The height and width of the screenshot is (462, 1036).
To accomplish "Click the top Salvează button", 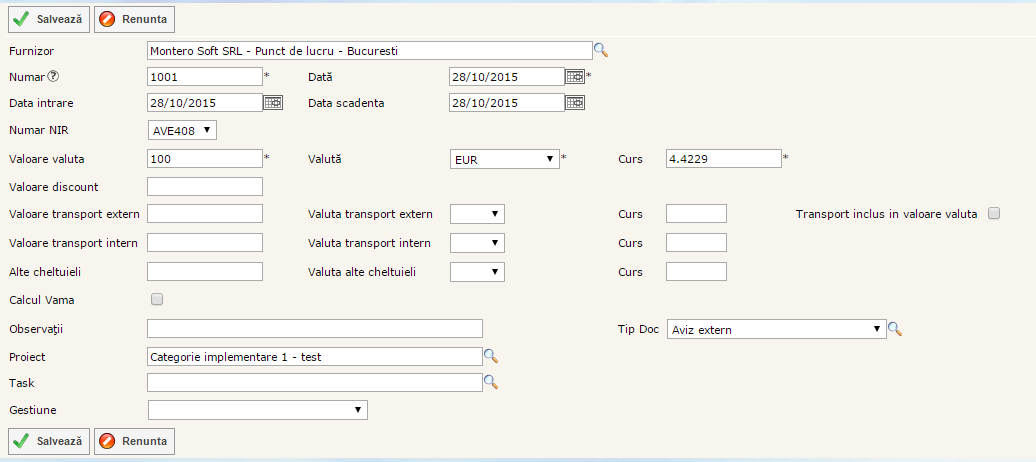I will [49, 19].
